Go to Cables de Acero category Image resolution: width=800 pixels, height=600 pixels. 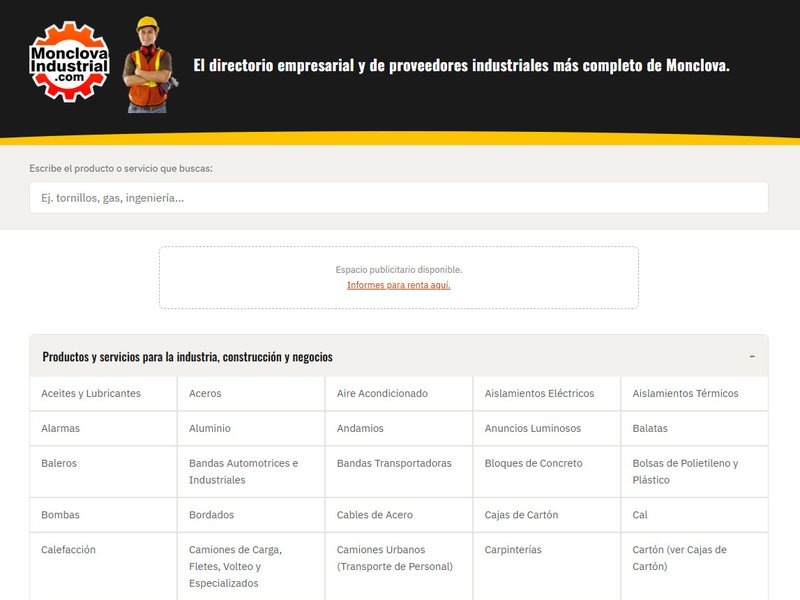click(374, 515)
